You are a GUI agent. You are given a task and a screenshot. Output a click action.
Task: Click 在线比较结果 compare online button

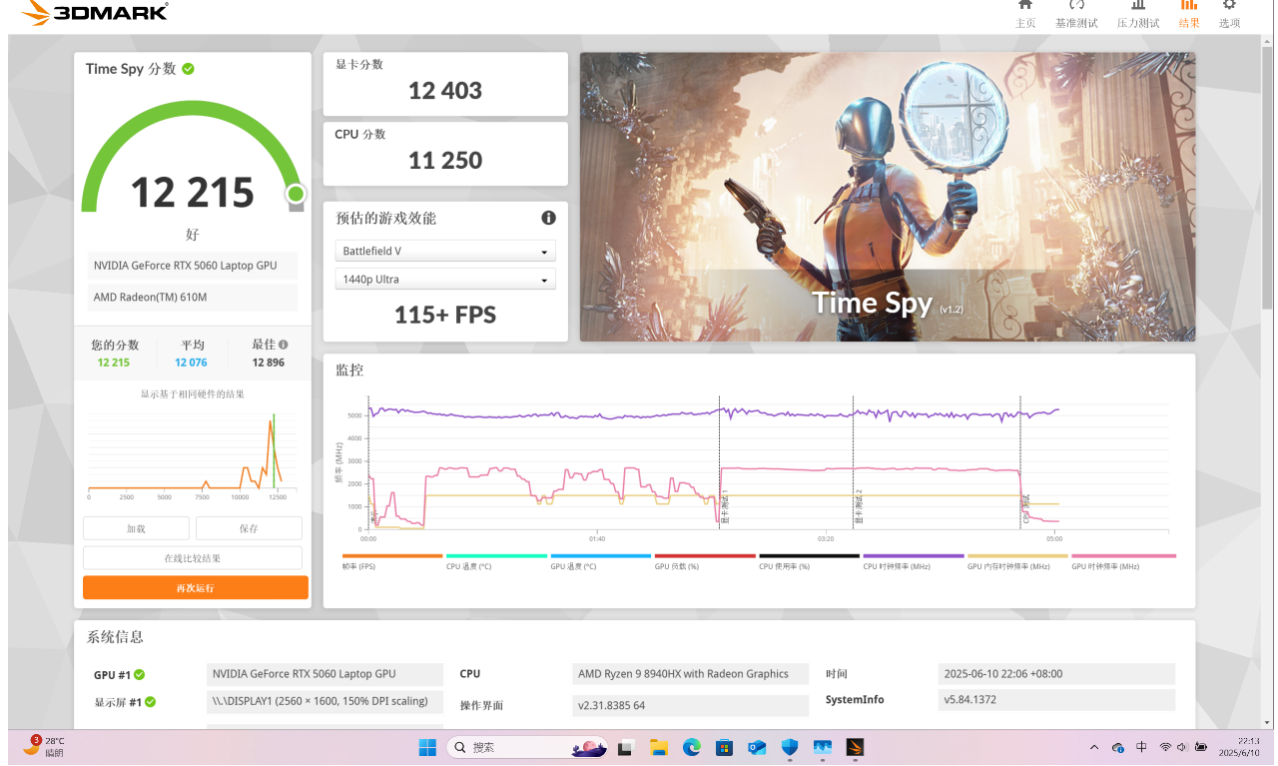192,558
